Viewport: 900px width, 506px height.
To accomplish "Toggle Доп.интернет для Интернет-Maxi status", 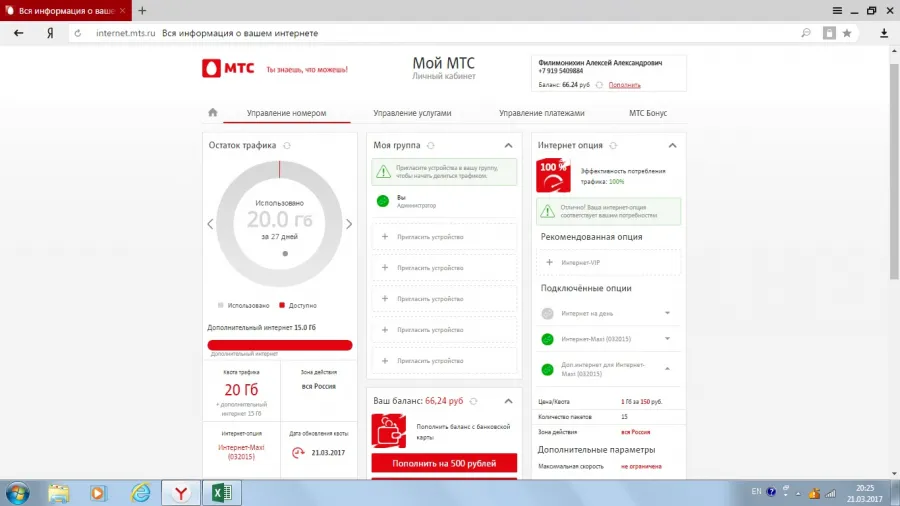I will pyautogui.click(x=548, y=369).
